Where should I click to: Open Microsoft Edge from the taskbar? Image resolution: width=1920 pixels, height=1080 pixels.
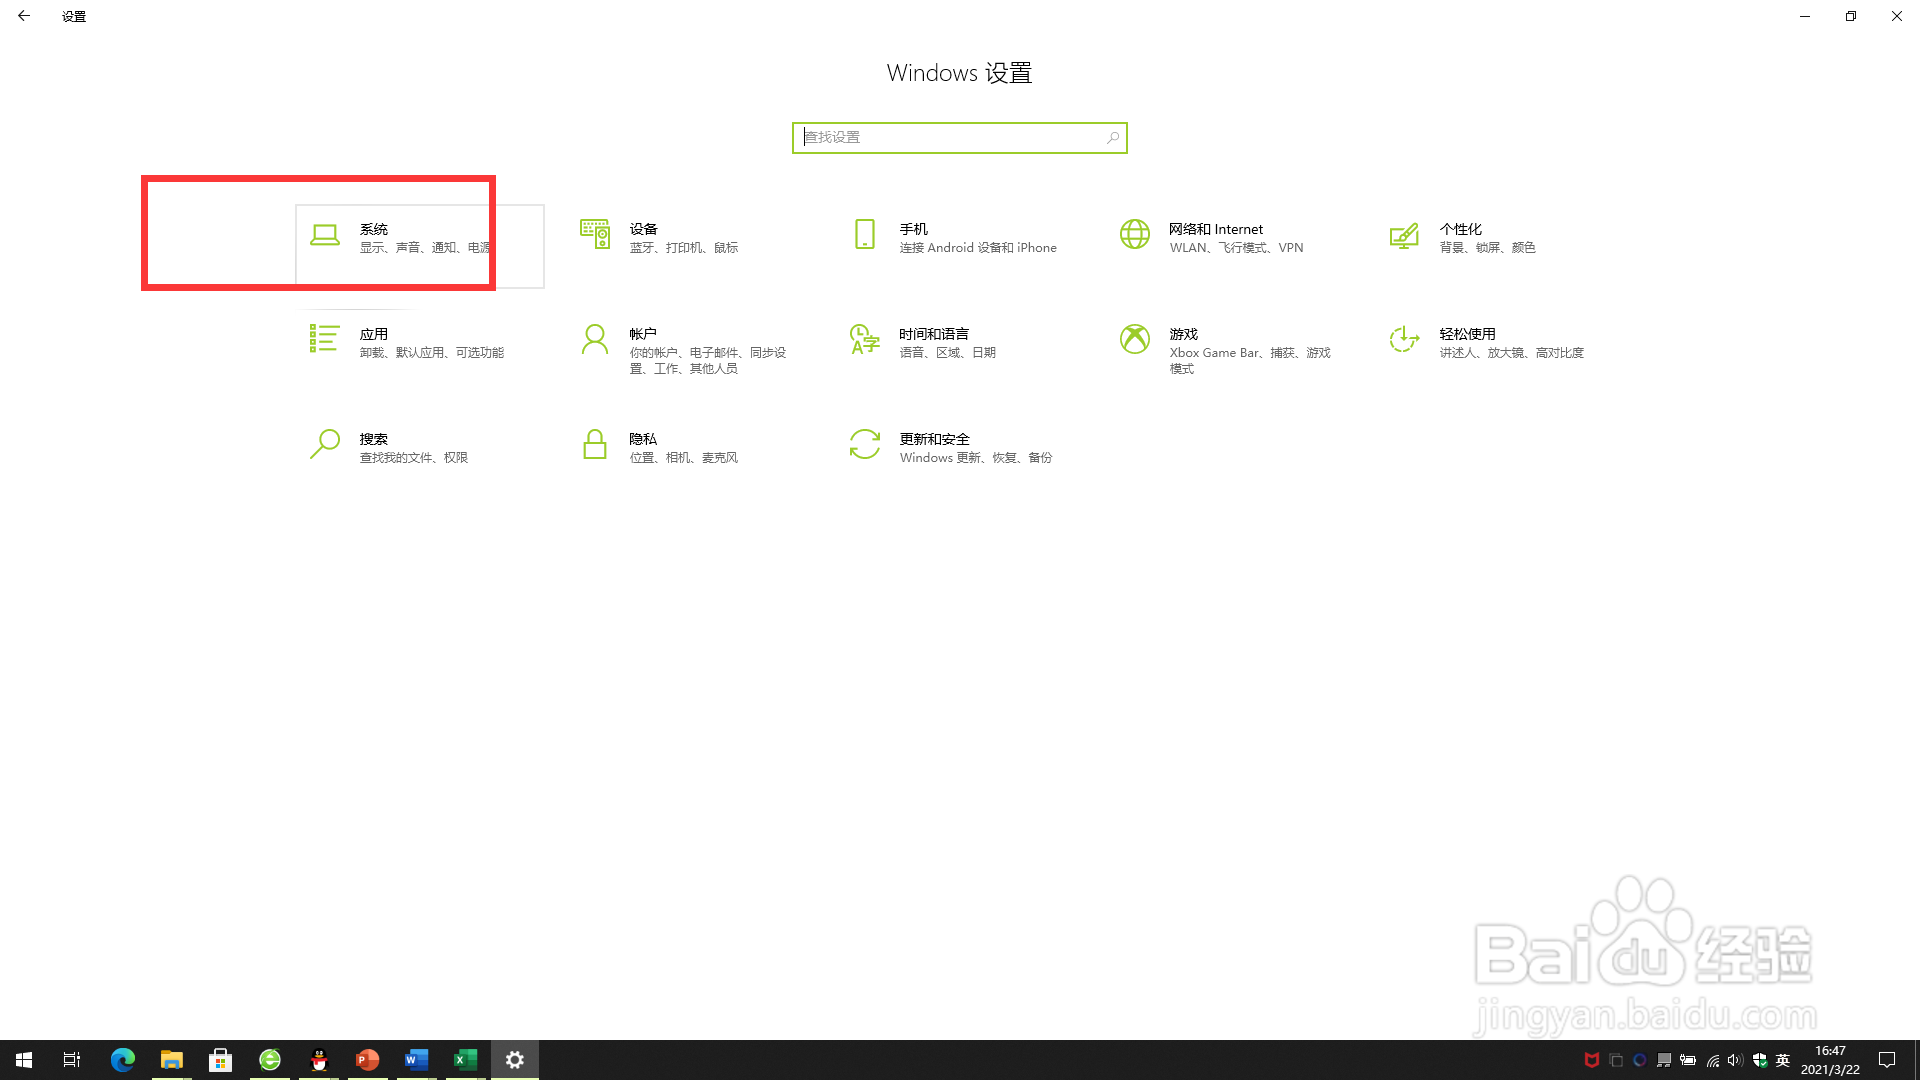coord(122,1060)
